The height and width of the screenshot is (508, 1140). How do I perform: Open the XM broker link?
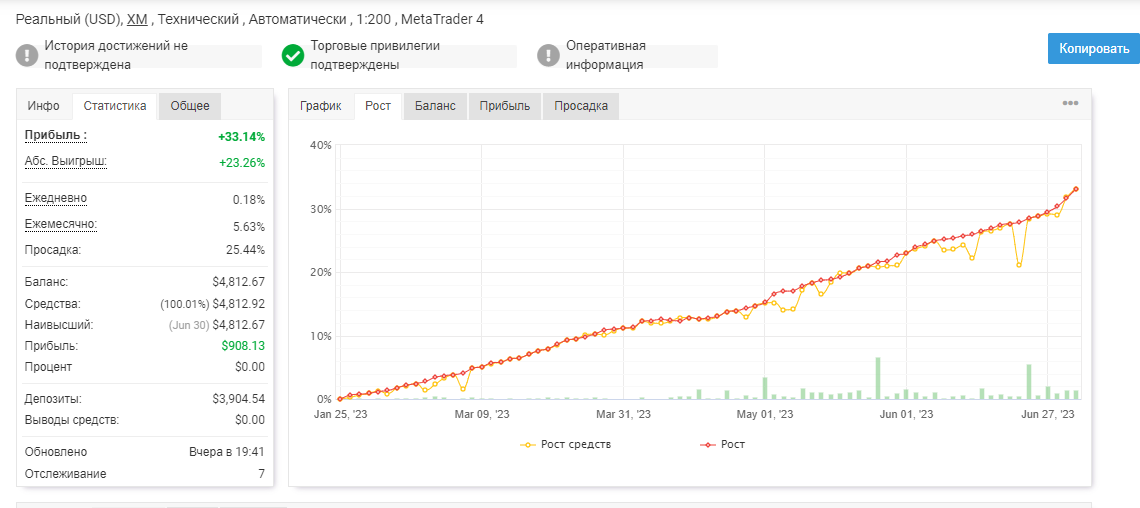tap(137, 20)
